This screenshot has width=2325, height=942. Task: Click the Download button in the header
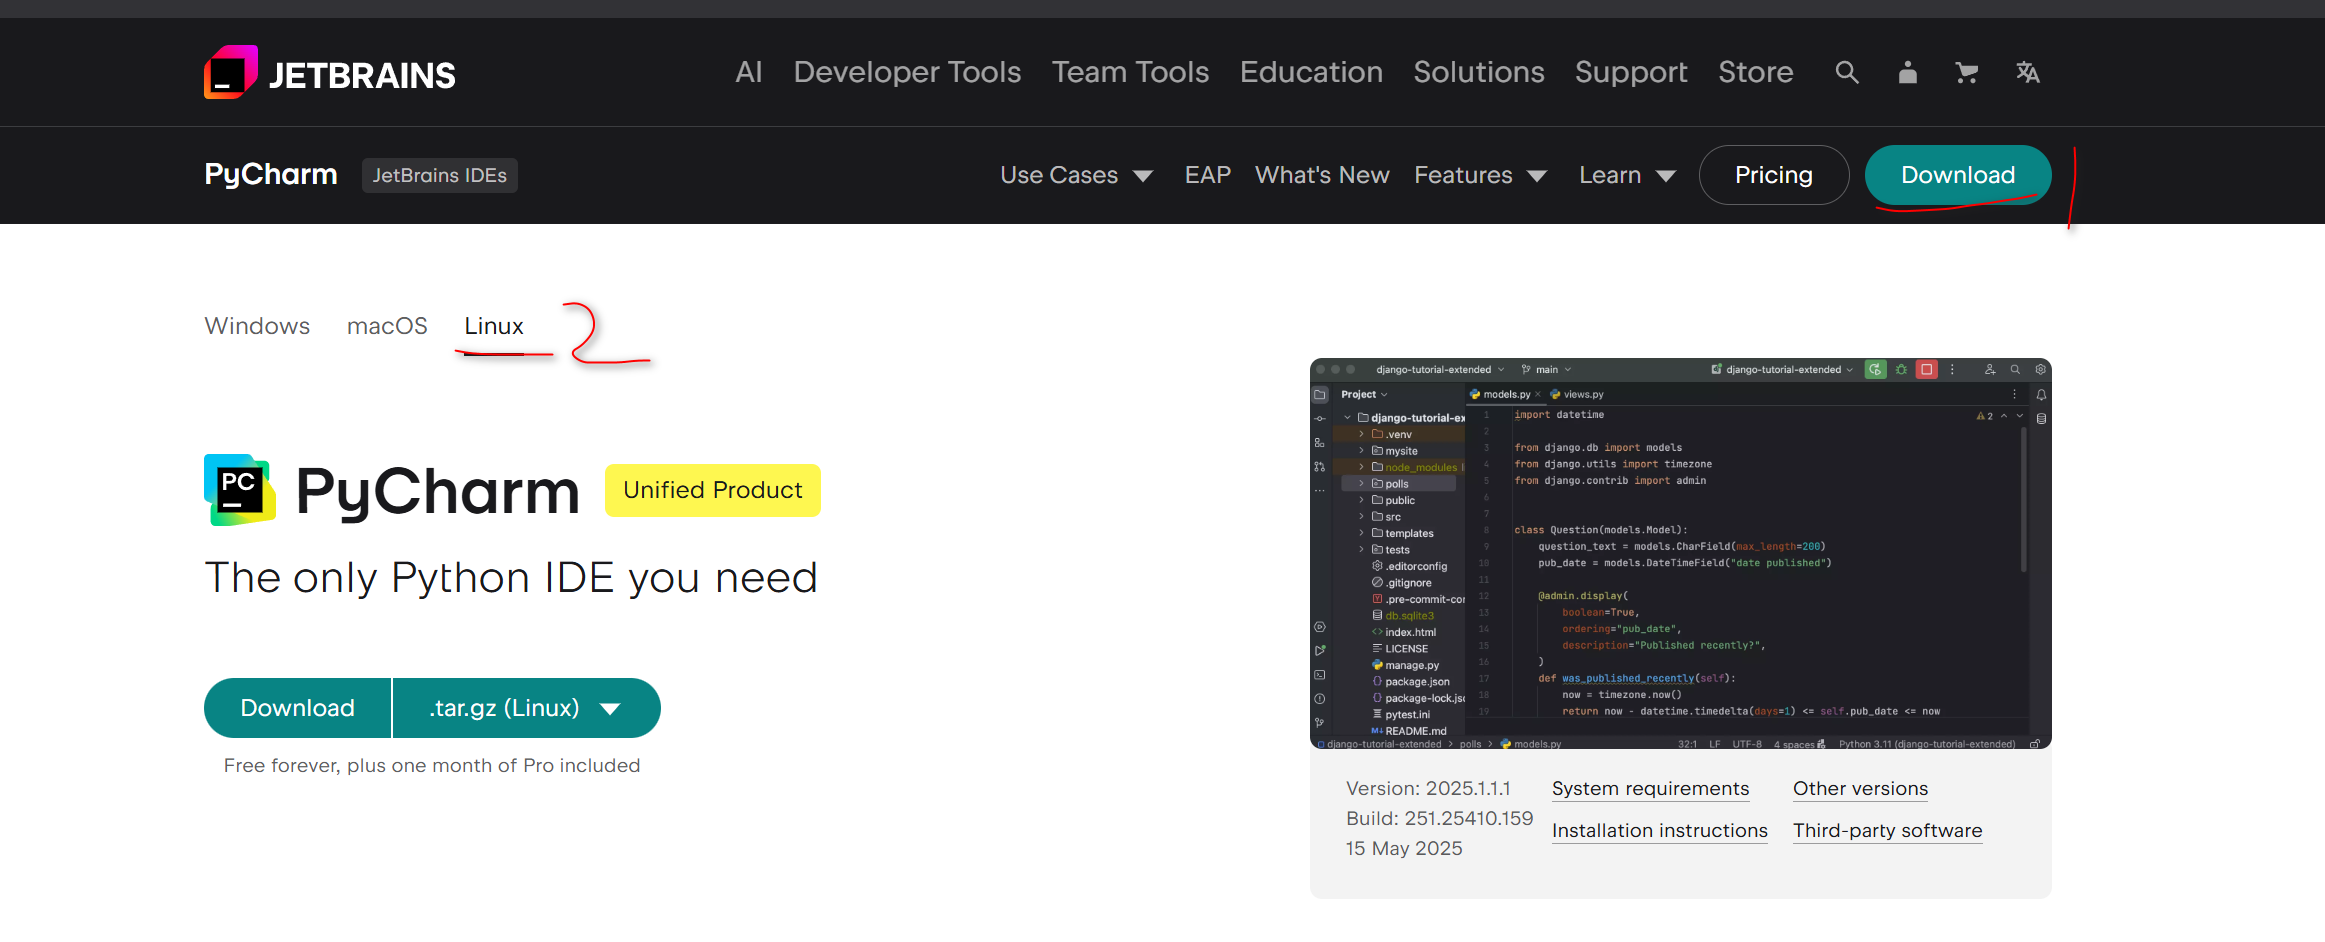(1957, 175)
